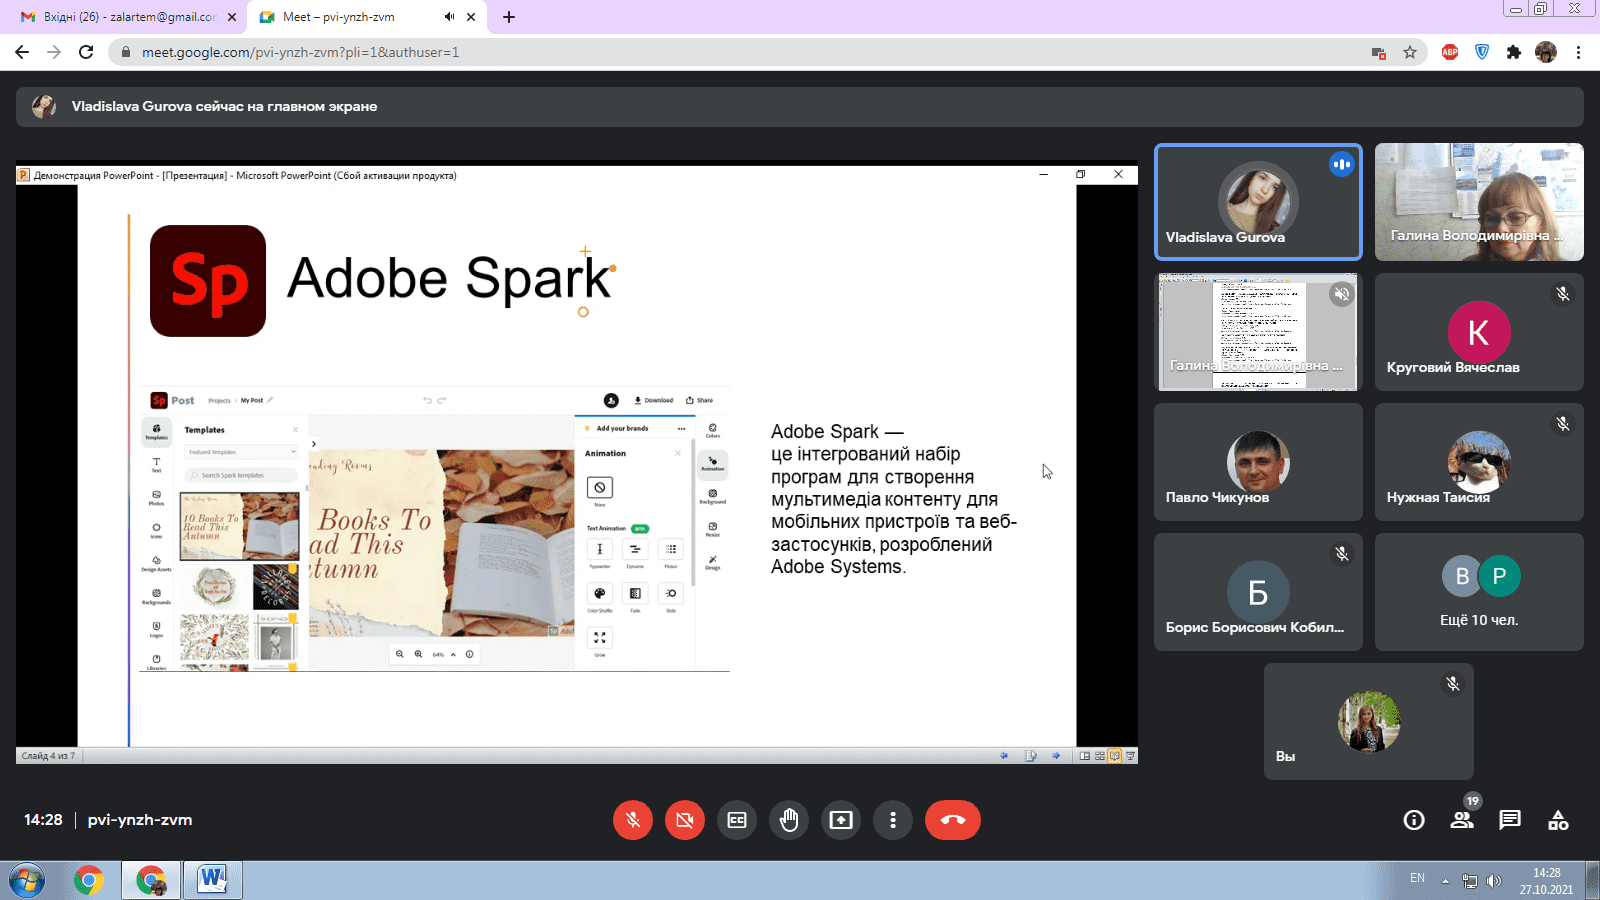
Task: Click the present now screen button
Action: [x=841, y=820]
